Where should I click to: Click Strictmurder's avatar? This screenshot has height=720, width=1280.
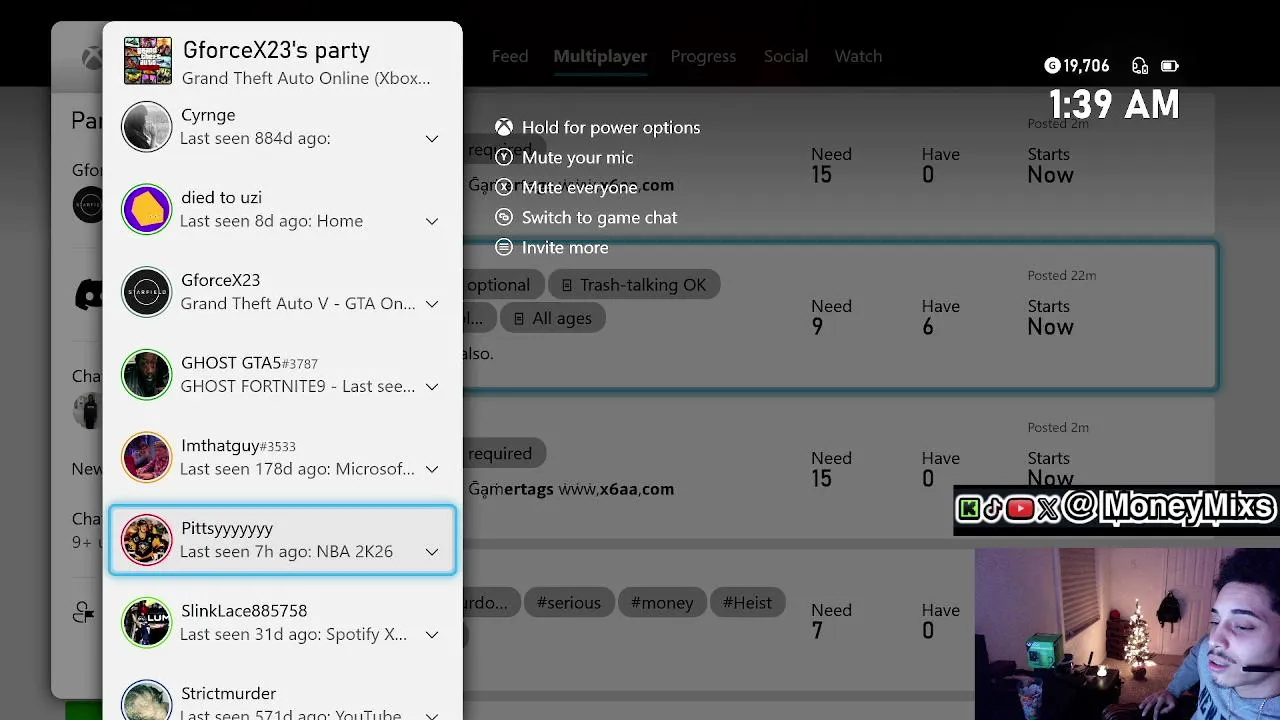click(x=147, y=700)
